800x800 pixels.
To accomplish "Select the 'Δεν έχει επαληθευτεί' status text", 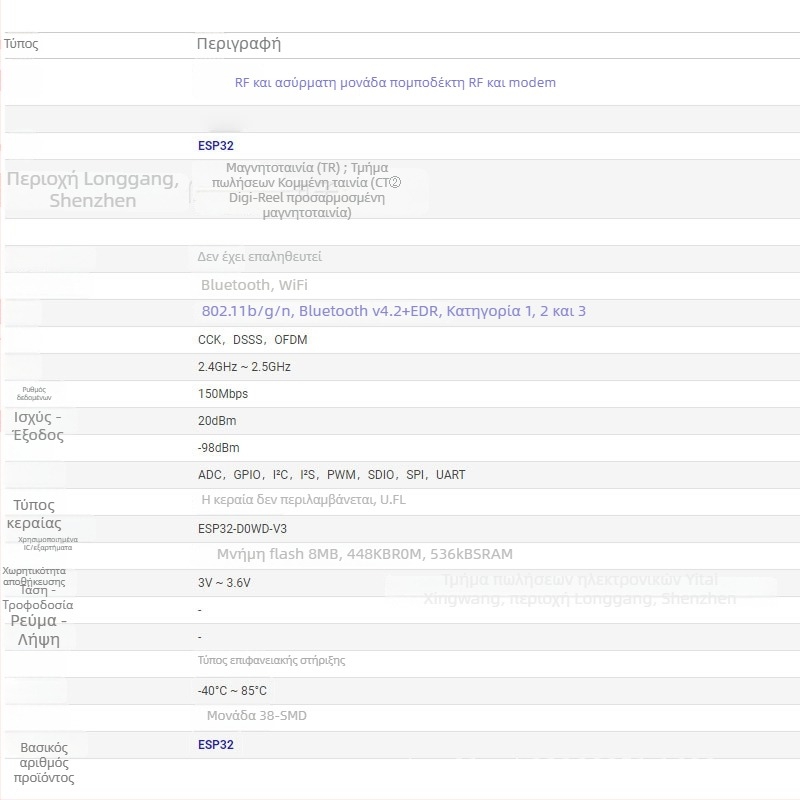I will (x=260, y=257).
